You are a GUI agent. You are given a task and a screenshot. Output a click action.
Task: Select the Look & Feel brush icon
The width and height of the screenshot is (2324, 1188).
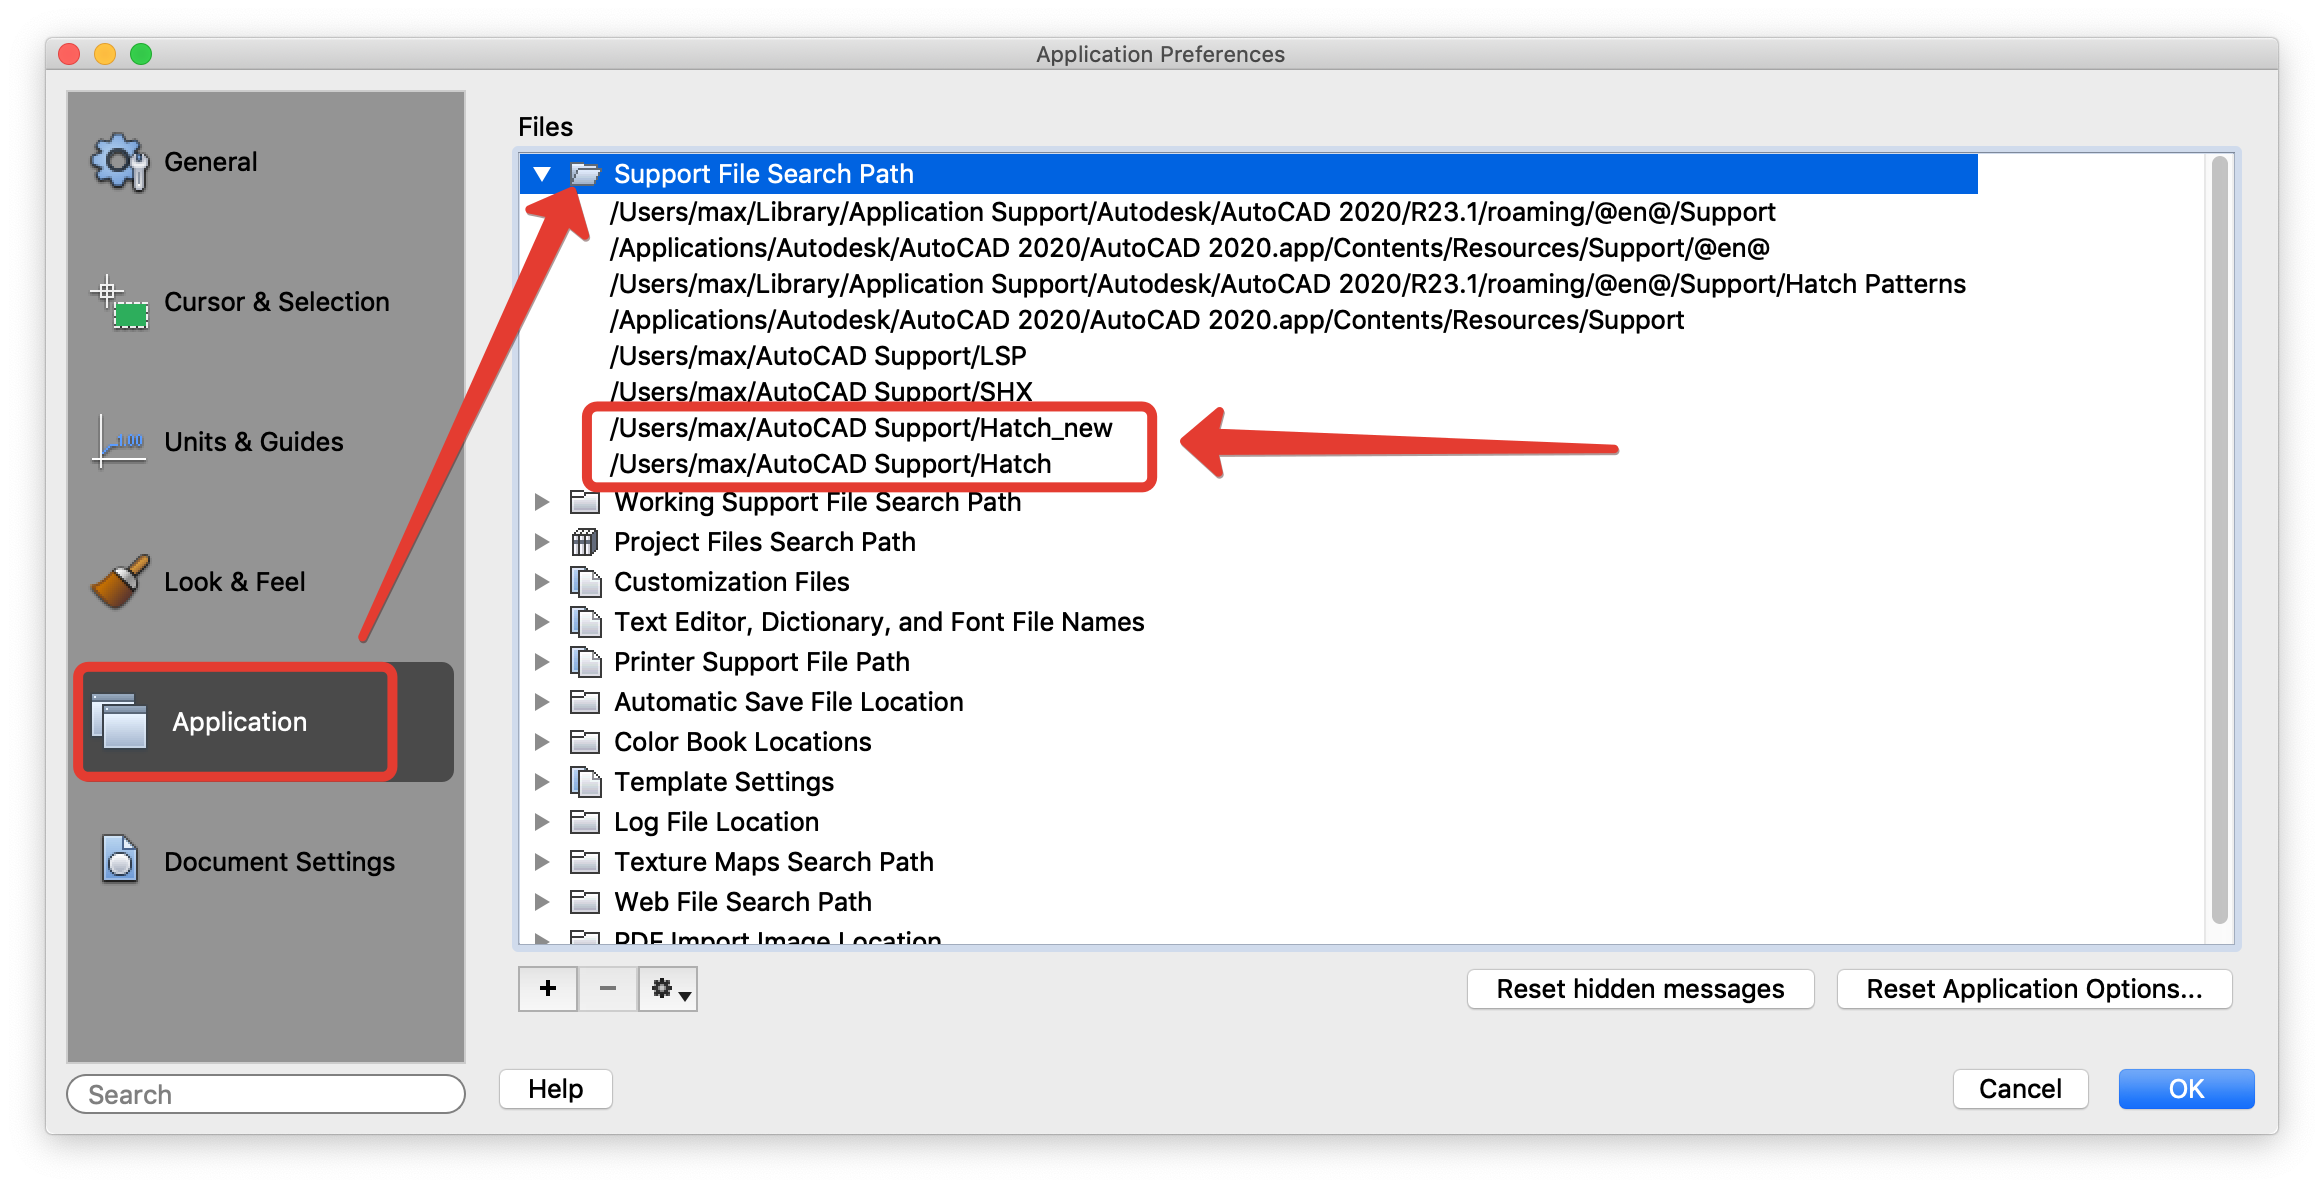click(x=117, y=581)
